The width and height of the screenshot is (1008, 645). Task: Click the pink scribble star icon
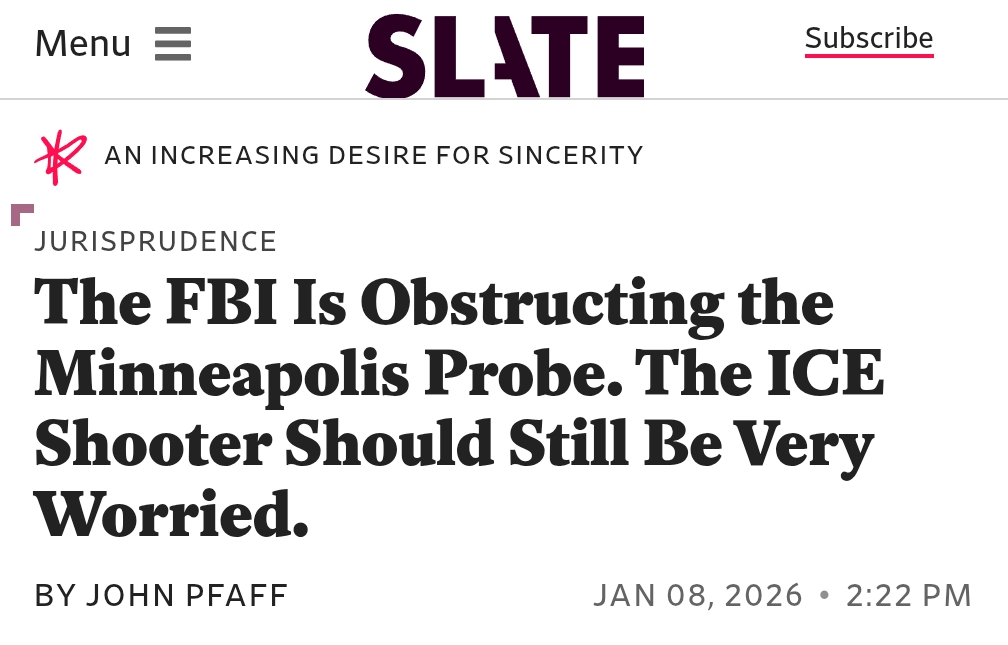[x=60, y=157]
